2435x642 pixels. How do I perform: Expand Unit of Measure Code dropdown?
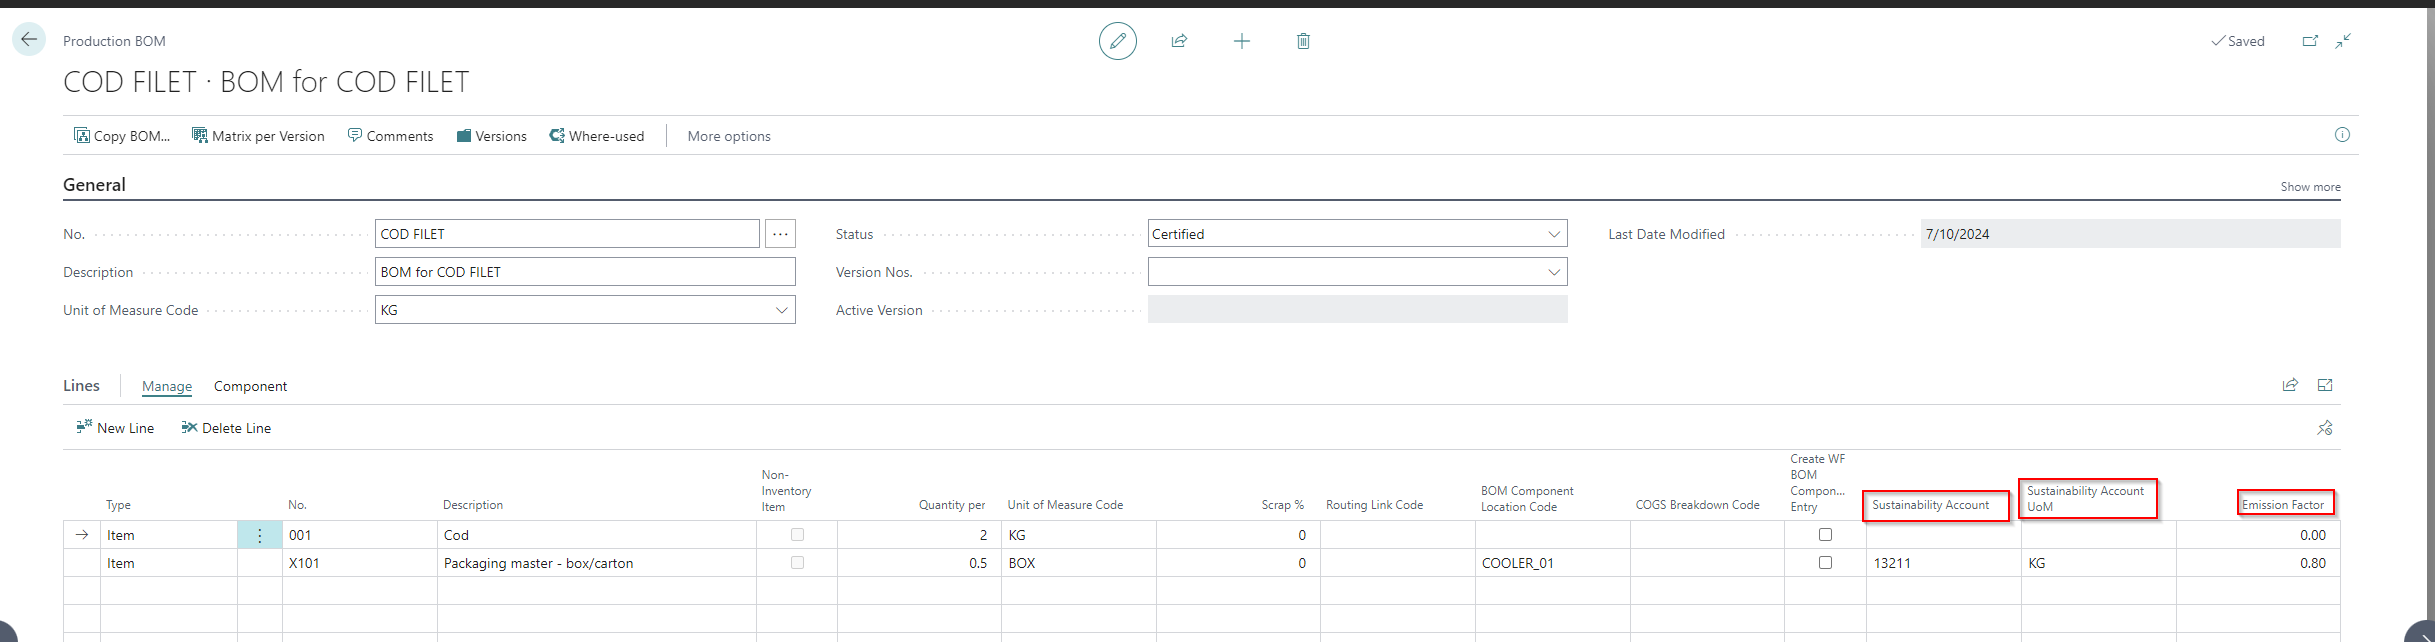(781, 310)
